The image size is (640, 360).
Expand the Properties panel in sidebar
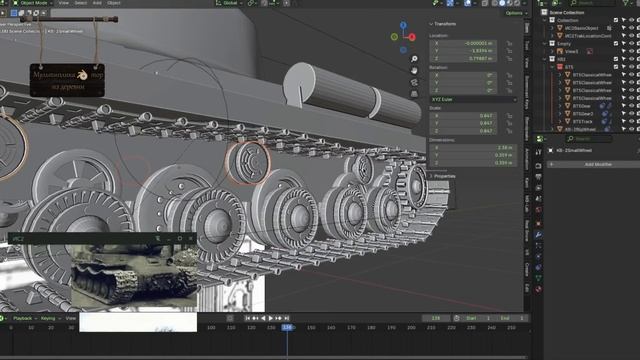pos(431,176)
